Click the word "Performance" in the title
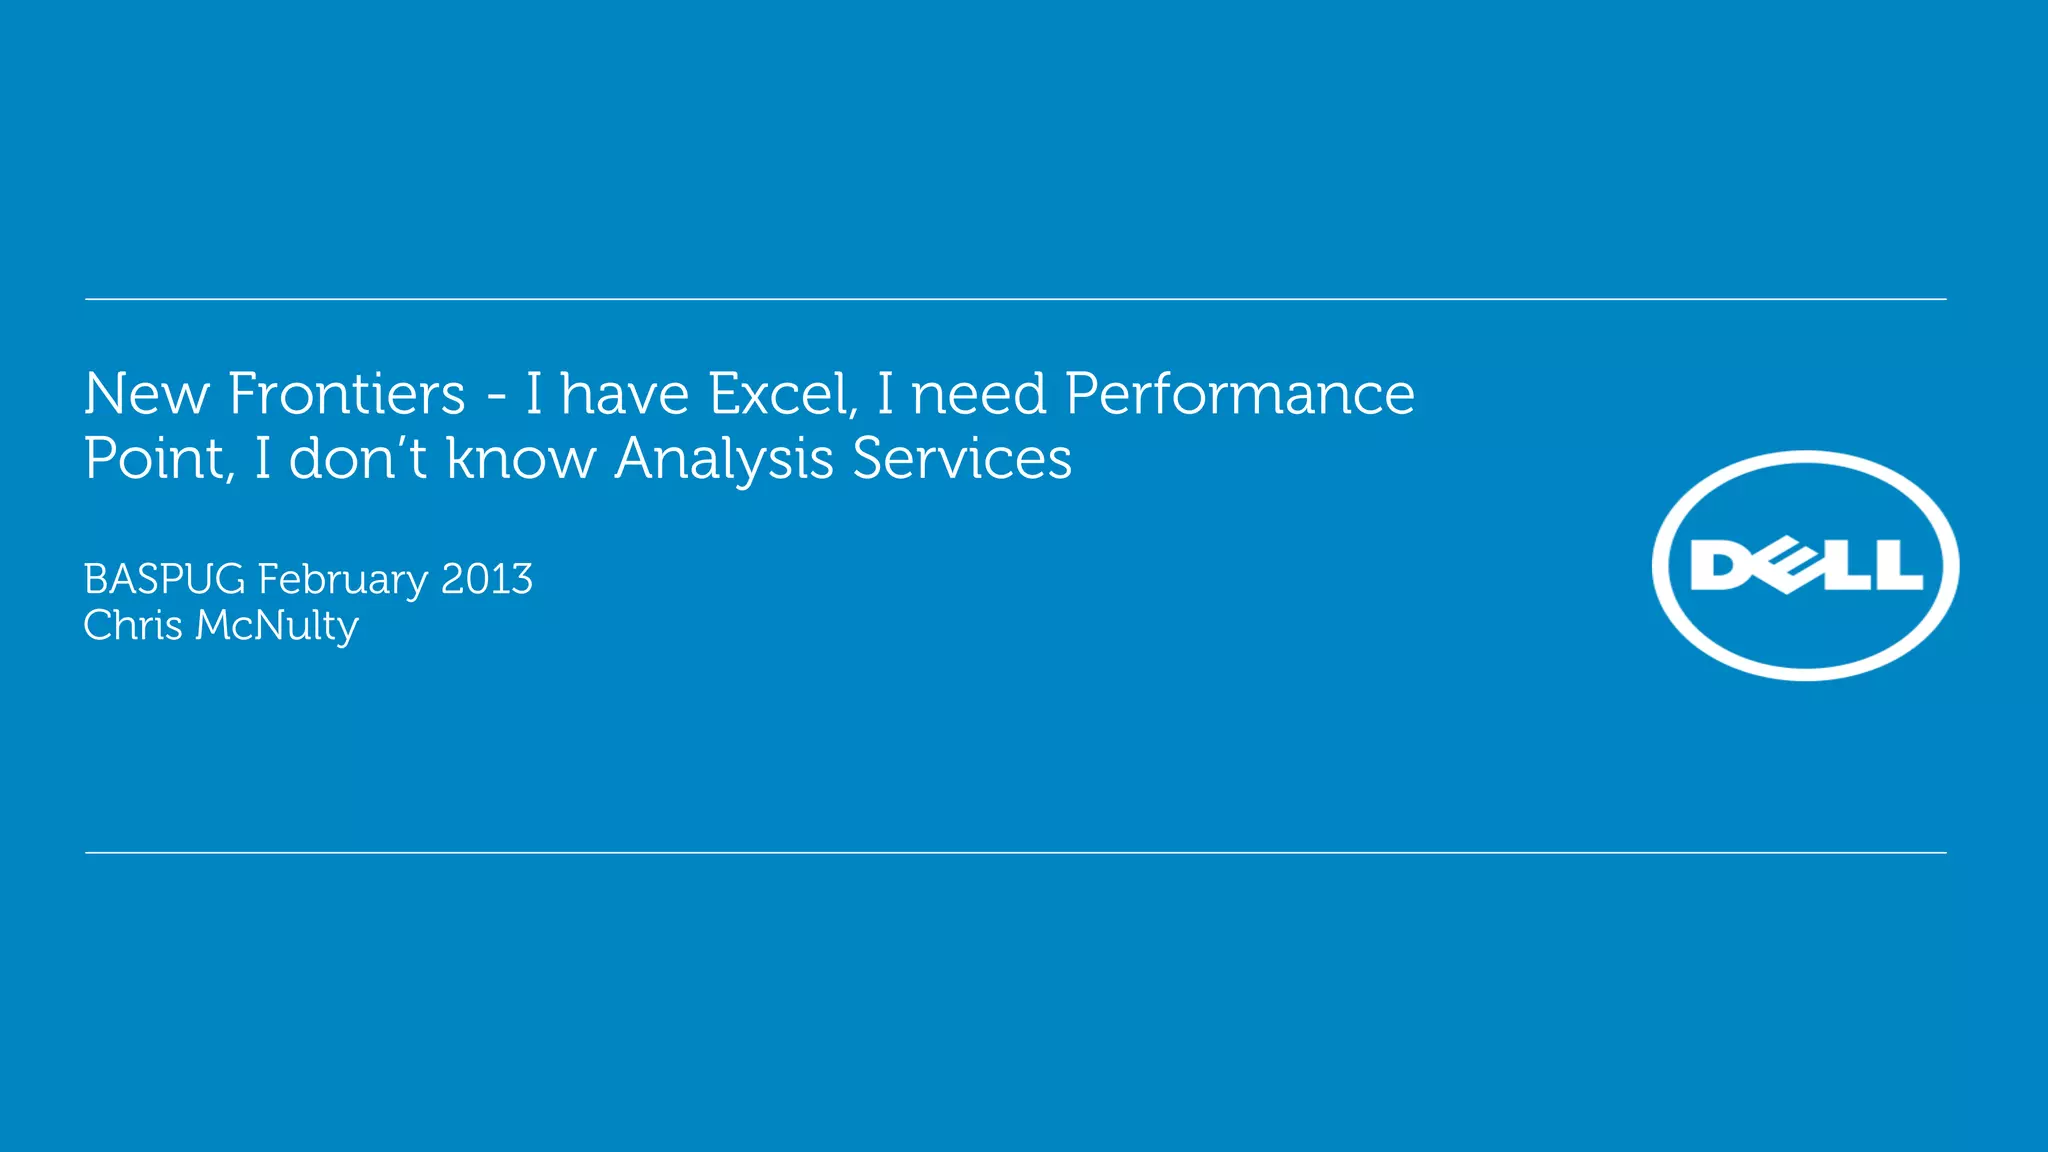Viewport: 2048px width, 1152px height. [x=1240, y=393]
